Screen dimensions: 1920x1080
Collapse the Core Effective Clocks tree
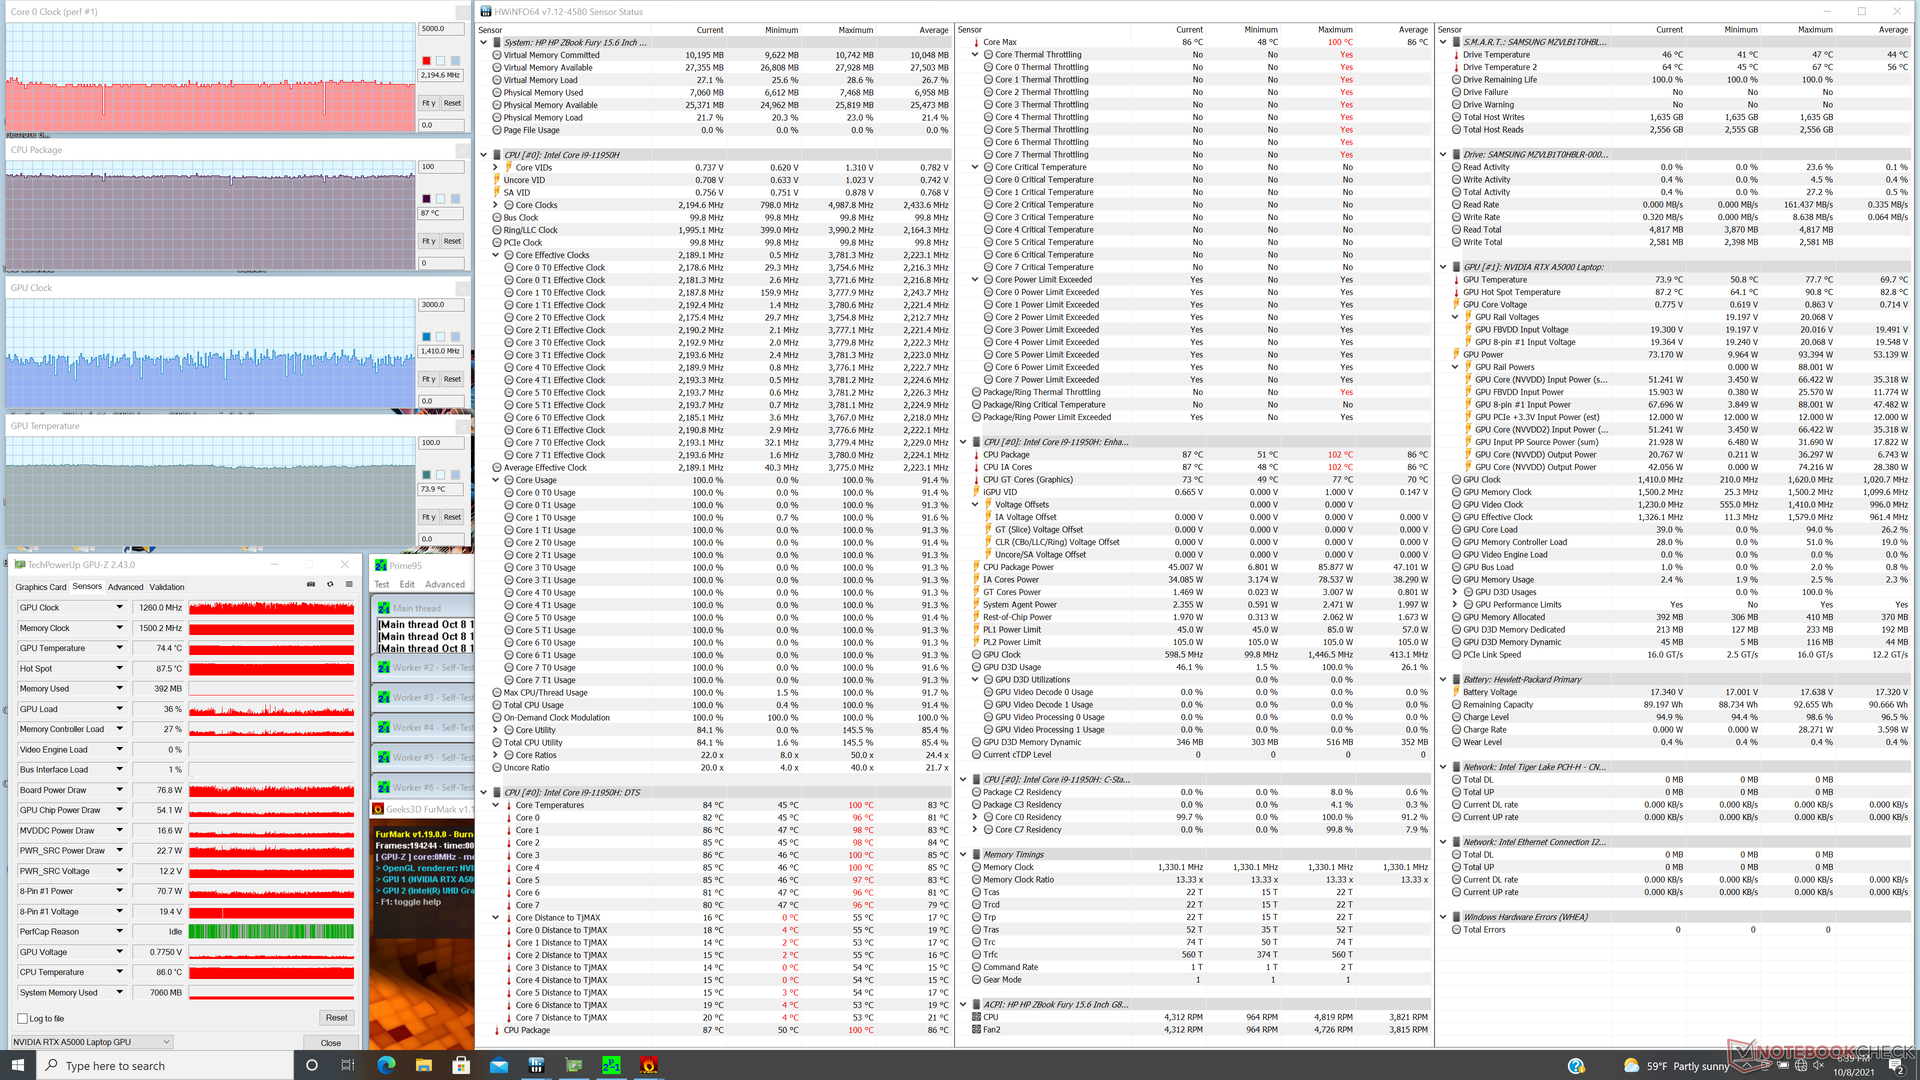click(x=496, y=255)
